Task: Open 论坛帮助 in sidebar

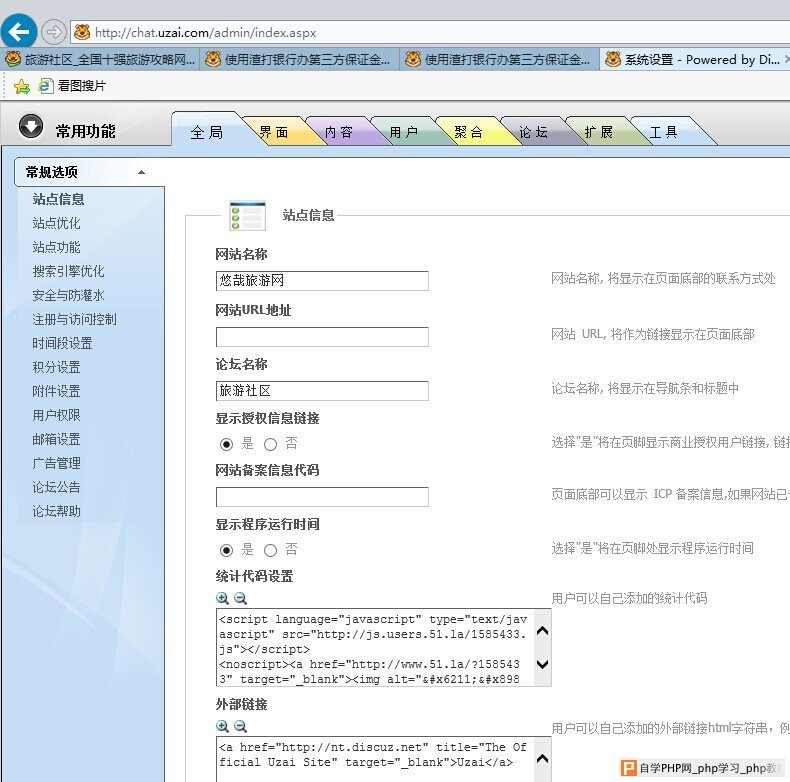Action: coord(56,511)
